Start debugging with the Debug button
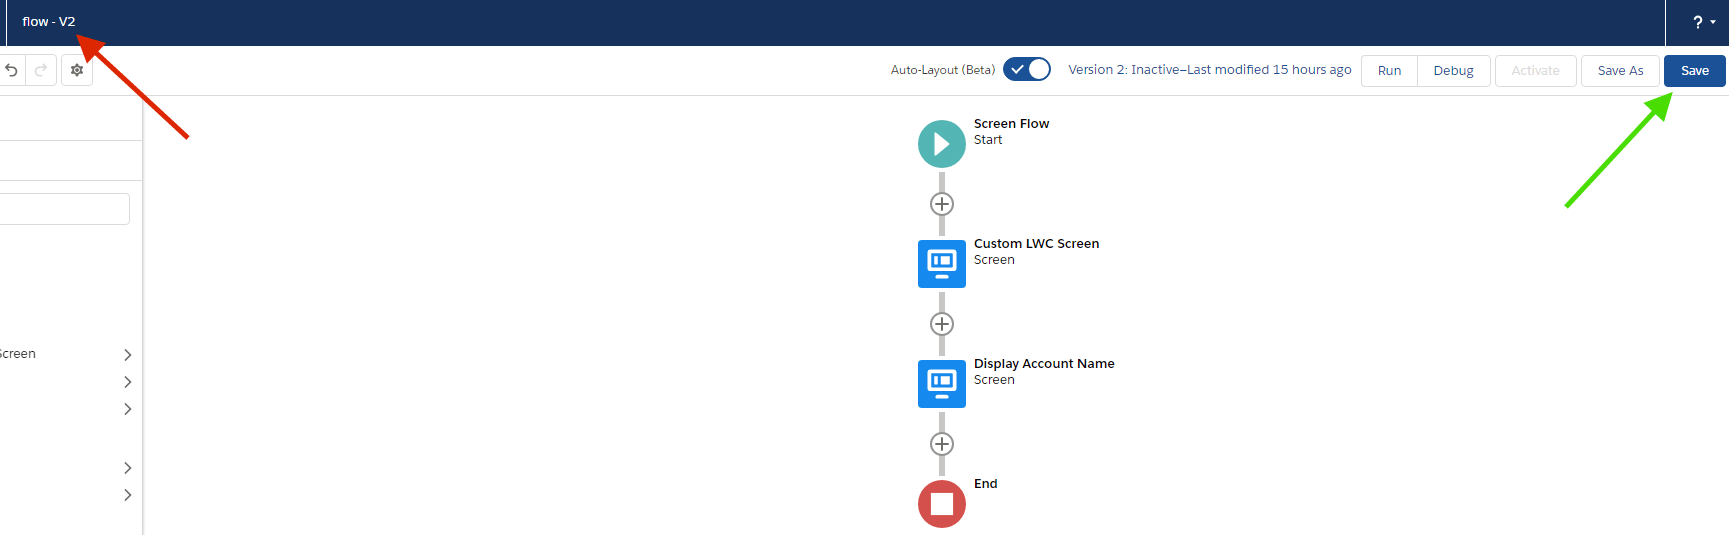Viewport: 1729px width, 535px height. pos(1453,71)
